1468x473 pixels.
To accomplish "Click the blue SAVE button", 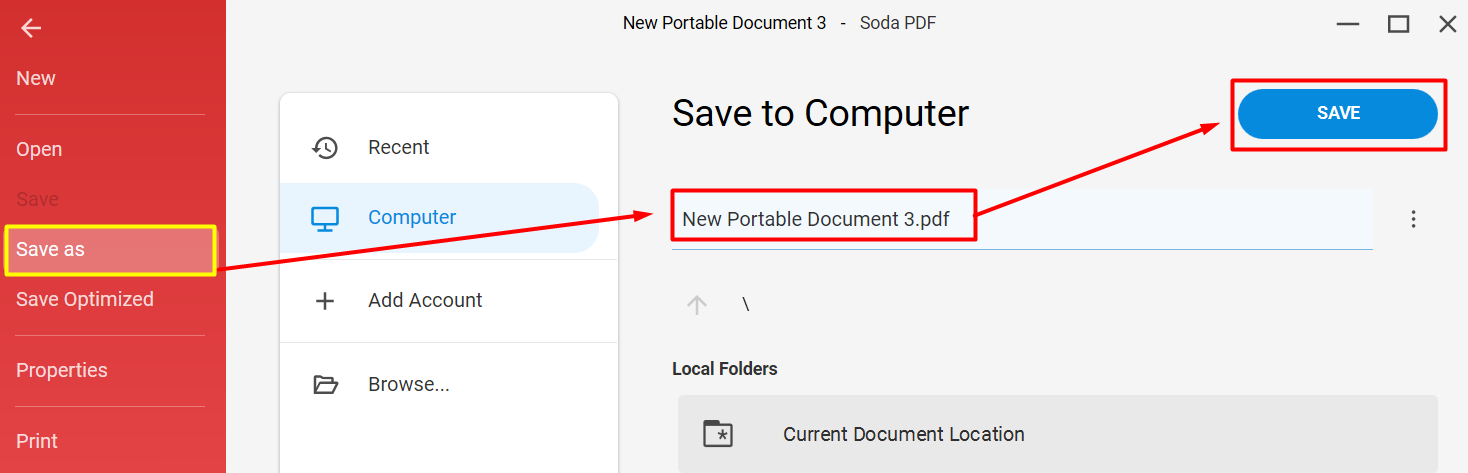I will 1338,114.
